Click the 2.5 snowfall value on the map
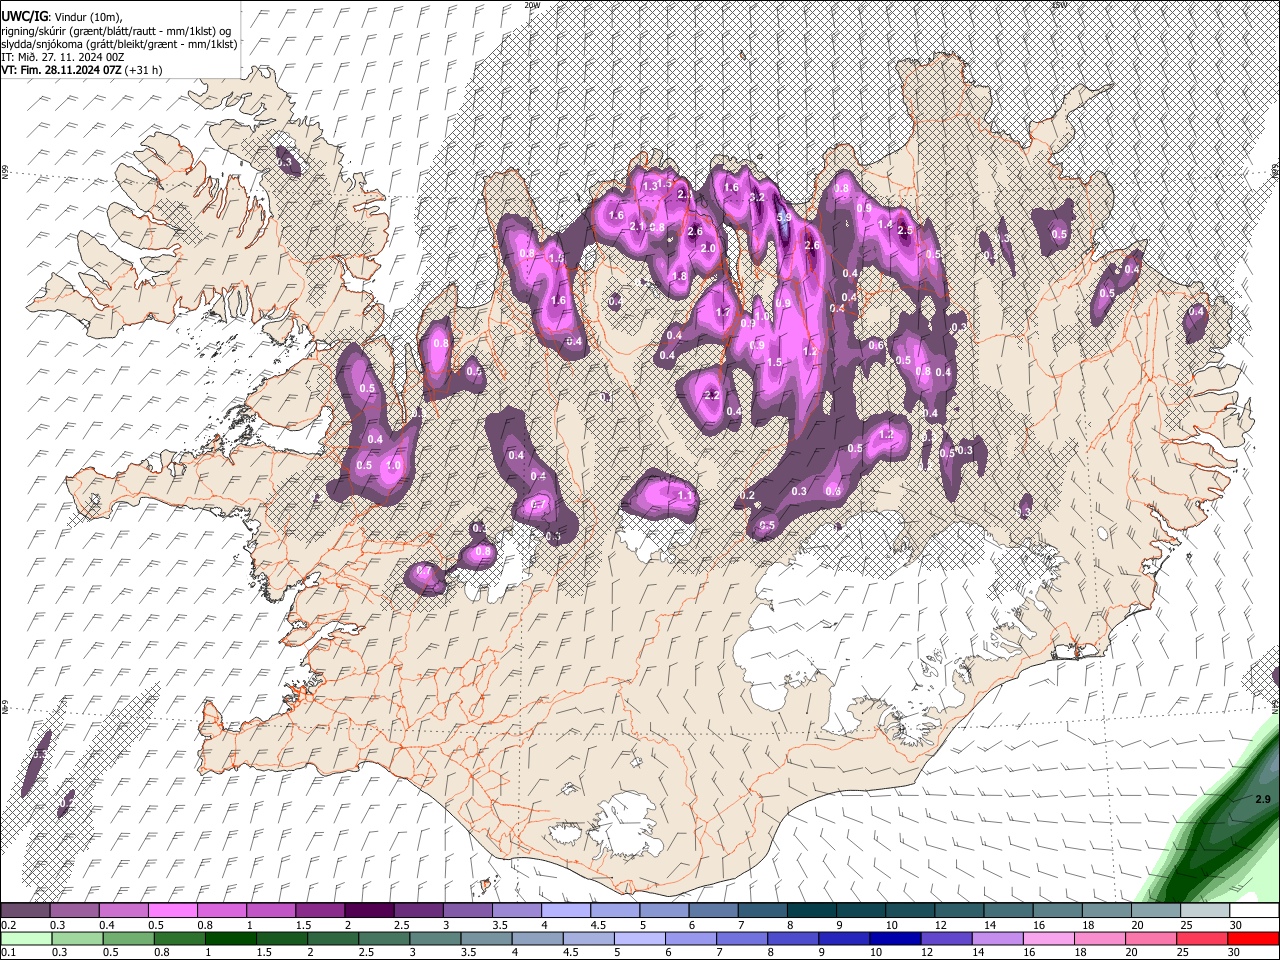Screen dimensions: 1280x960 click(906, 230)
